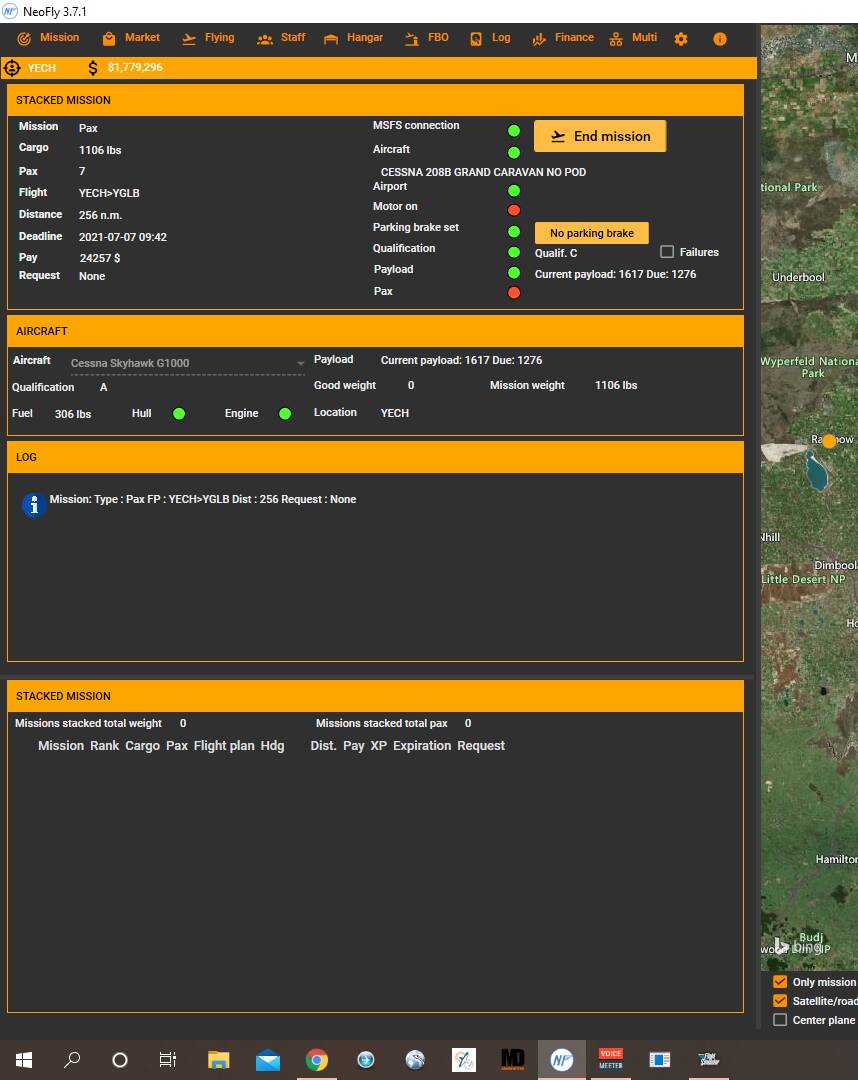Image resolution: width=858 pixels, height=1080 pixels.
Task: Click the orange airport marker on map
Action: click(829, 441)
